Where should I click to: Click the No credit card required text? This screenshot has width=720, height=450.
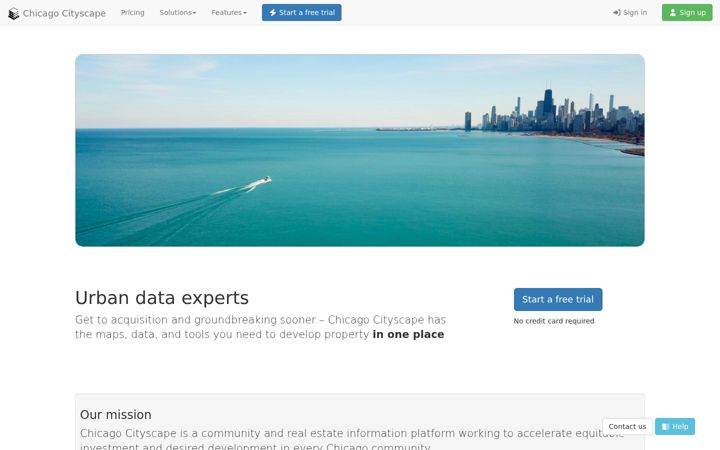click(554, 321)
